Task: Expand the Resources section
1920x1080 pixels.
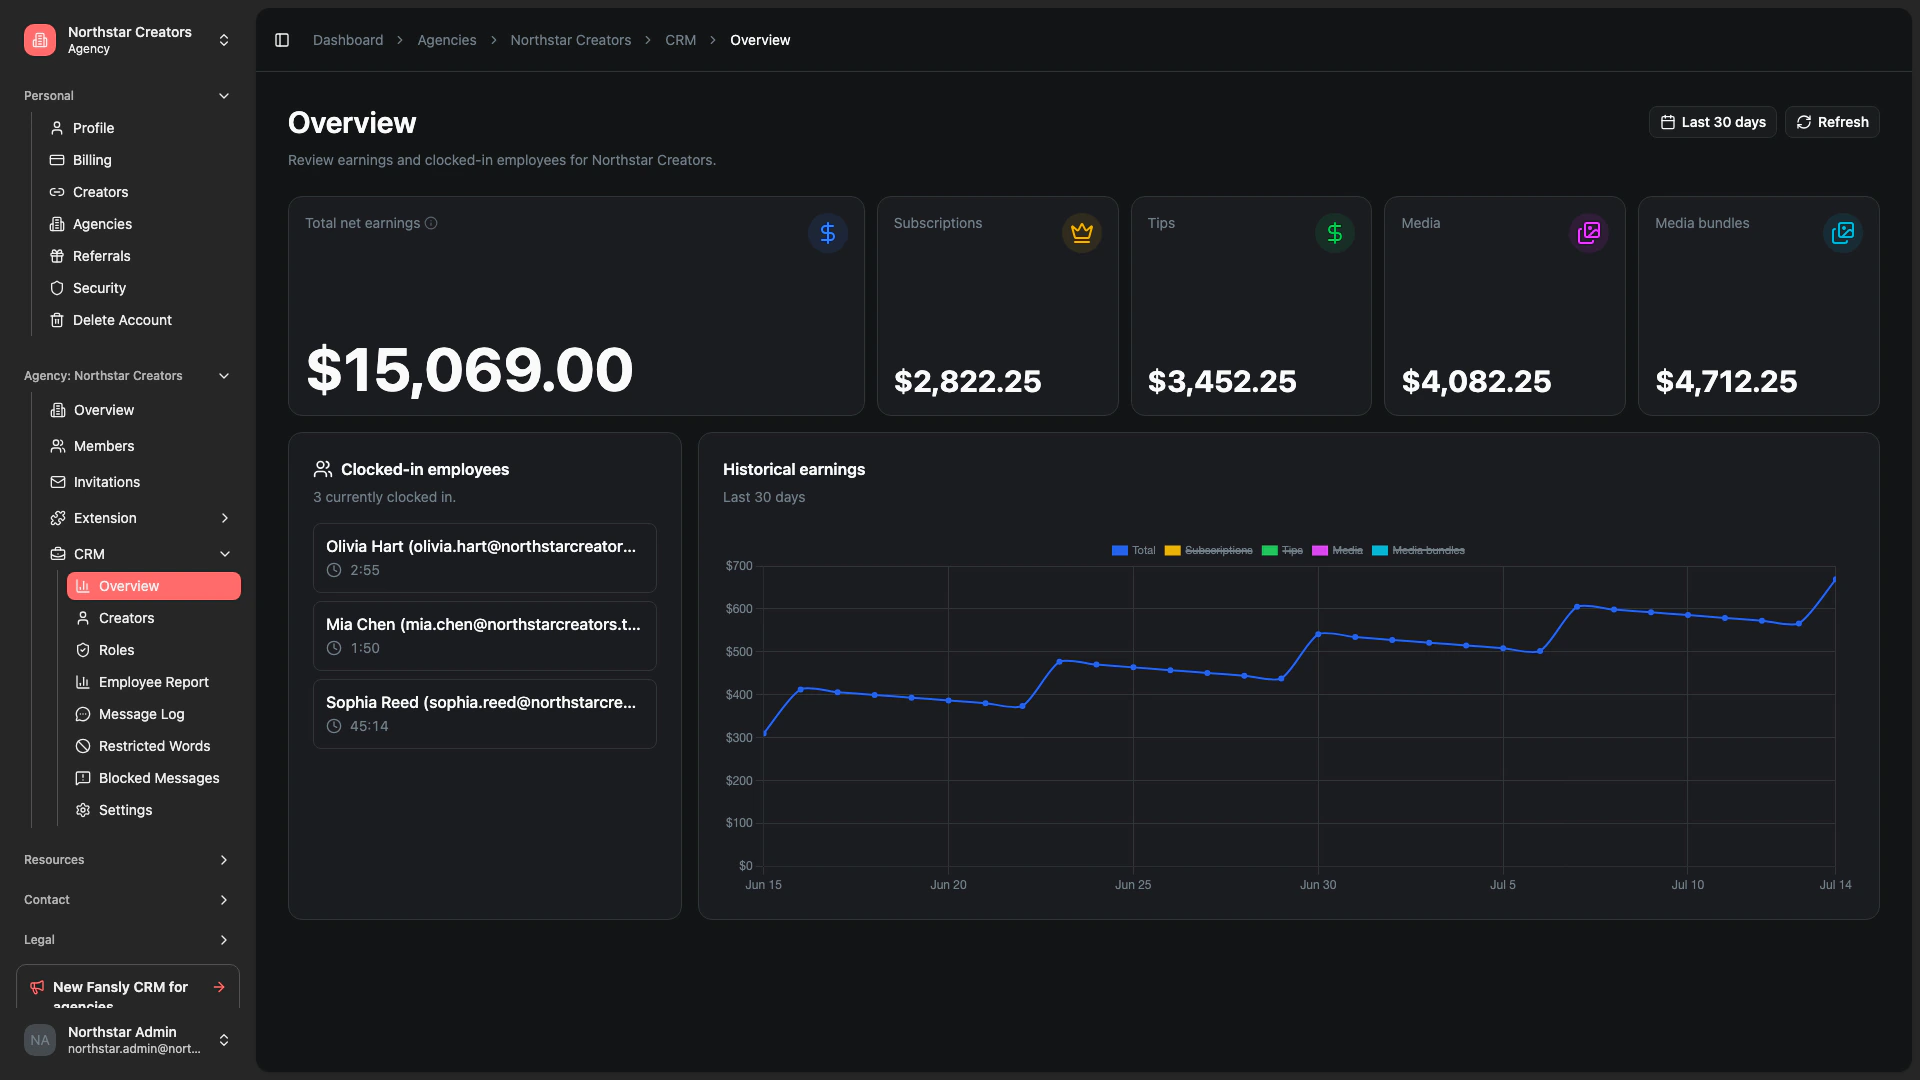Action: coord(128,860)
